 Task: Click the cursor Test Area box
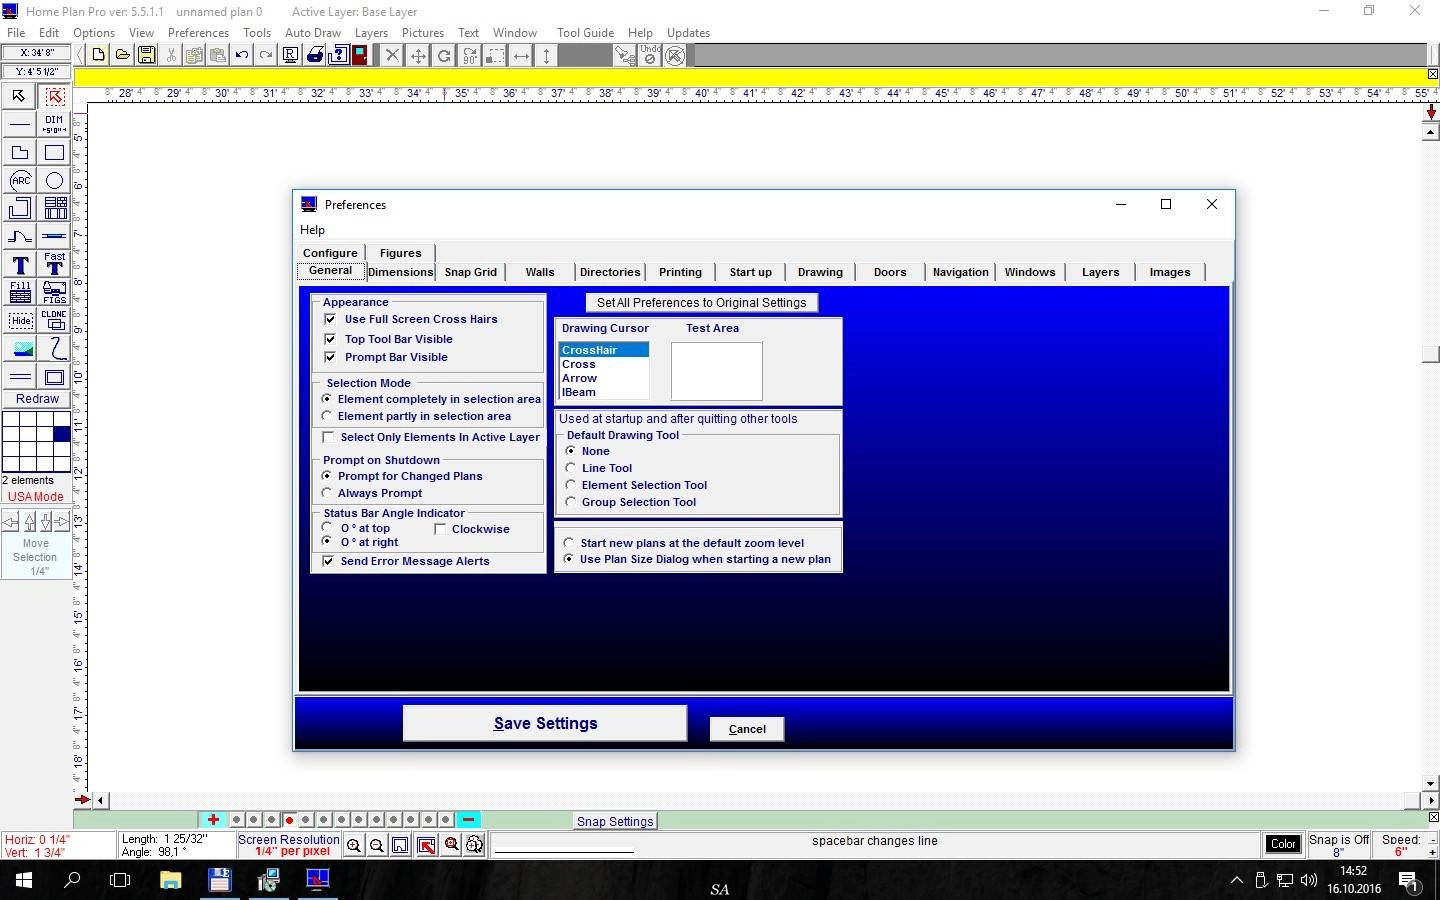[716, 371]
